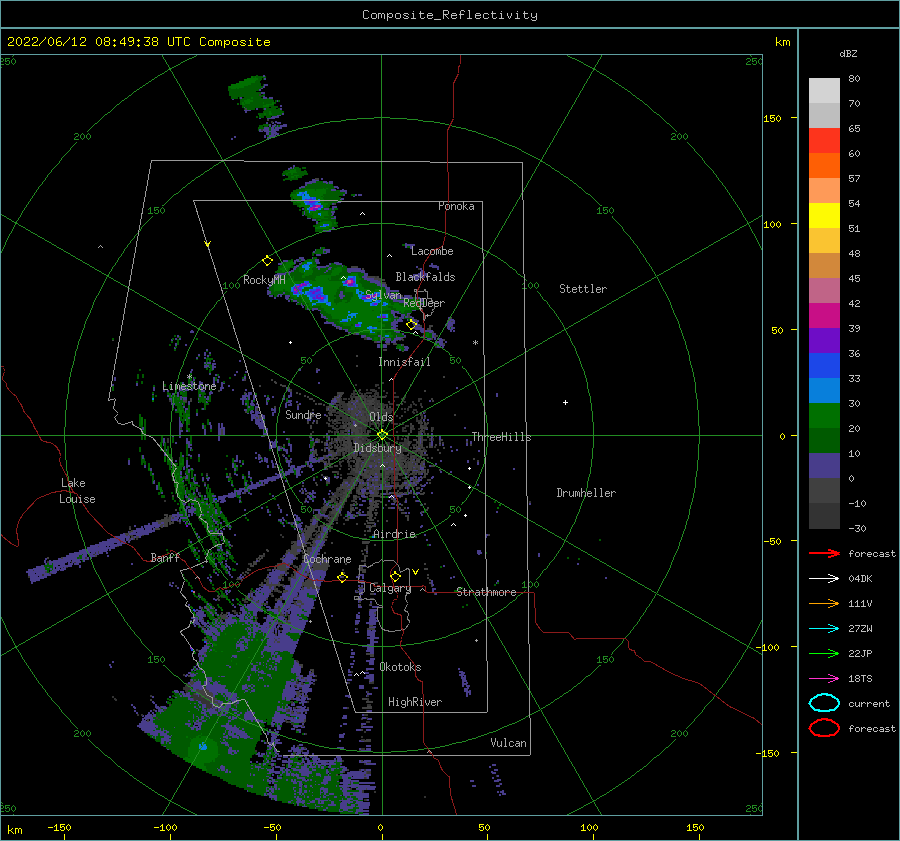The image size is (900, 841).
Task: Select the Drumheller city label
Action: (x=586, y=493)
